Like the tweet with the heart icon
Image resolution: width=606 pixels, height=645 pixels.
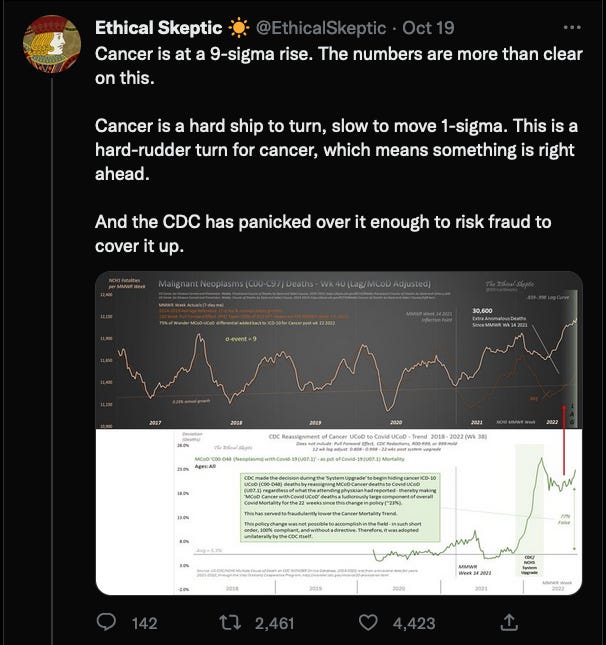373,622
